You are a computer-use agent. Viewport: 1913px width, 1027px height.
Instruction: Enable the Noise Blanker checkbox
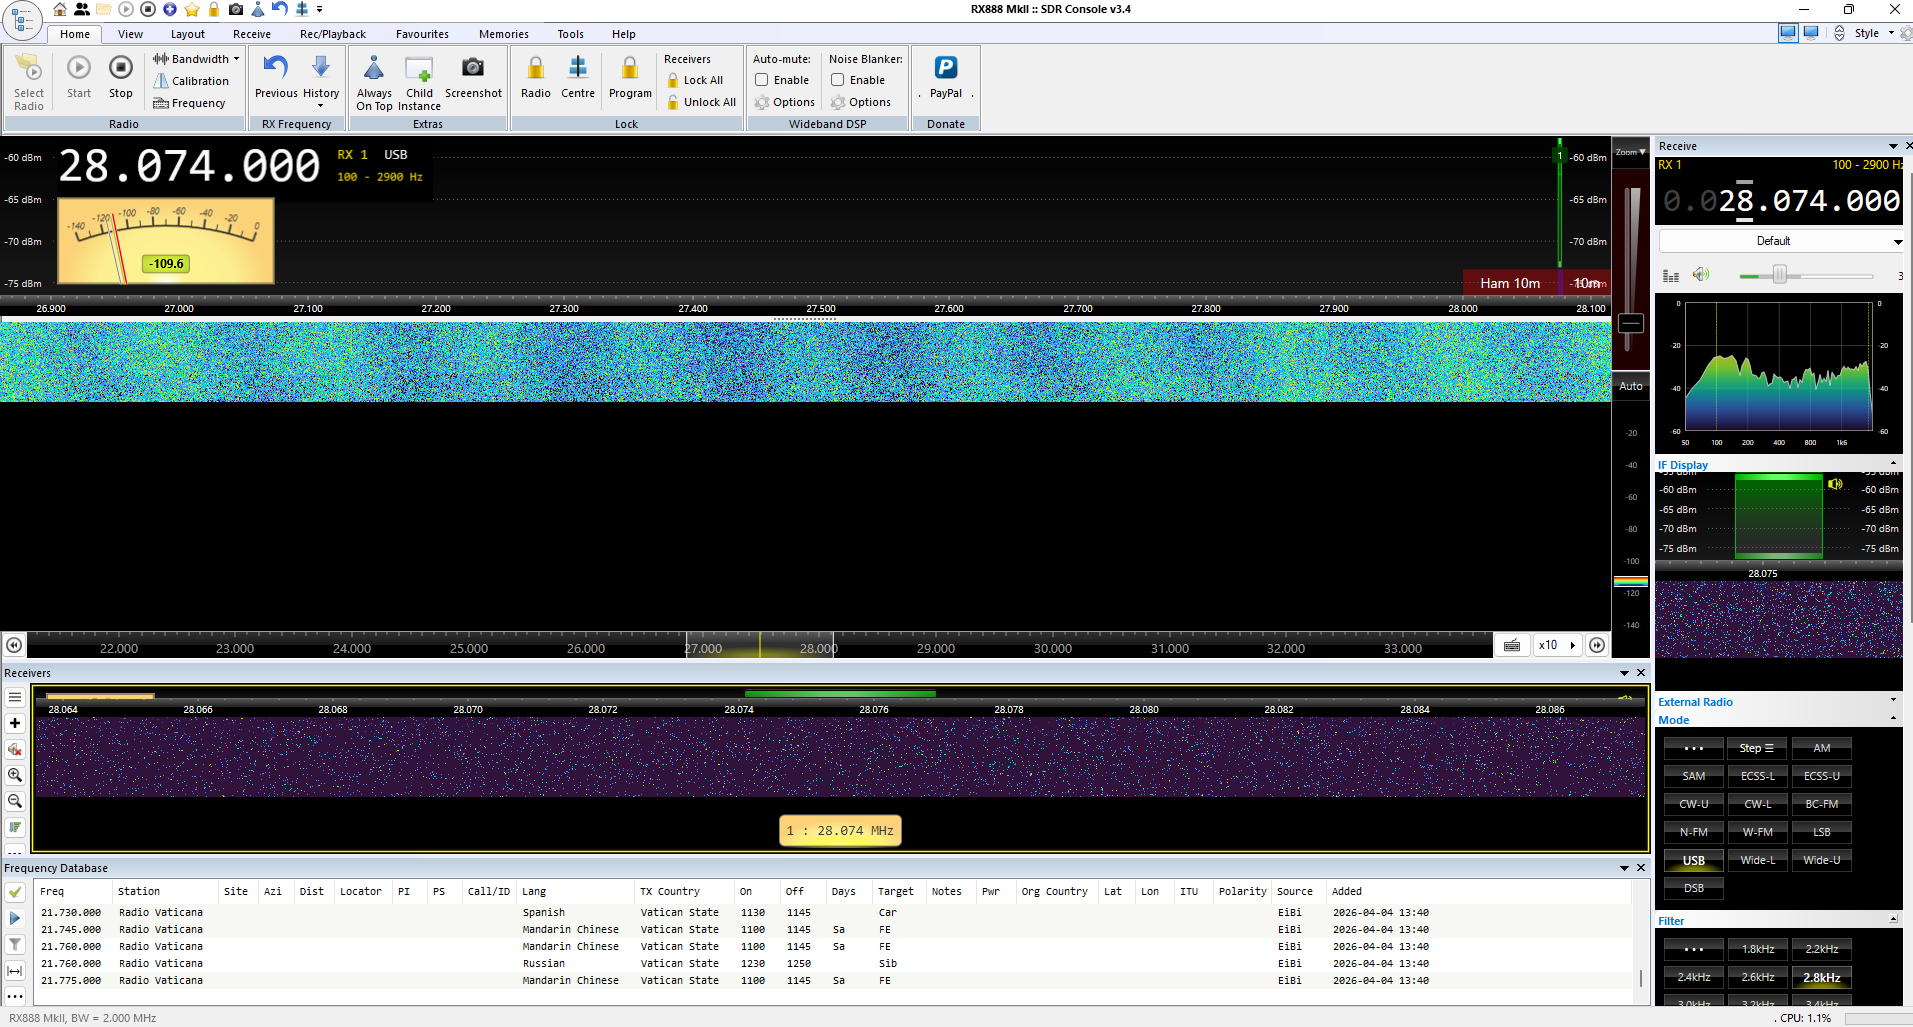[838, 80]
